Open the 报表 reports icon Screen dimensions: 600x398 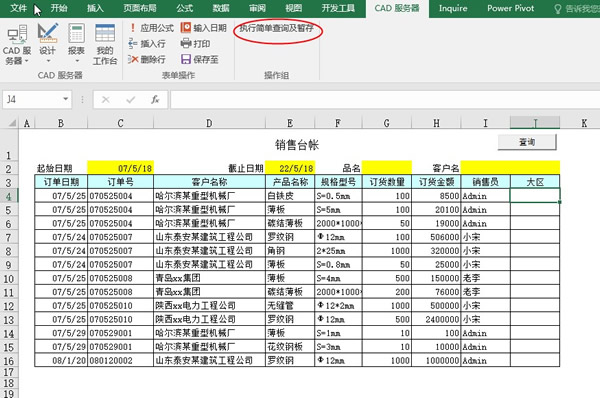pos(76,33)
